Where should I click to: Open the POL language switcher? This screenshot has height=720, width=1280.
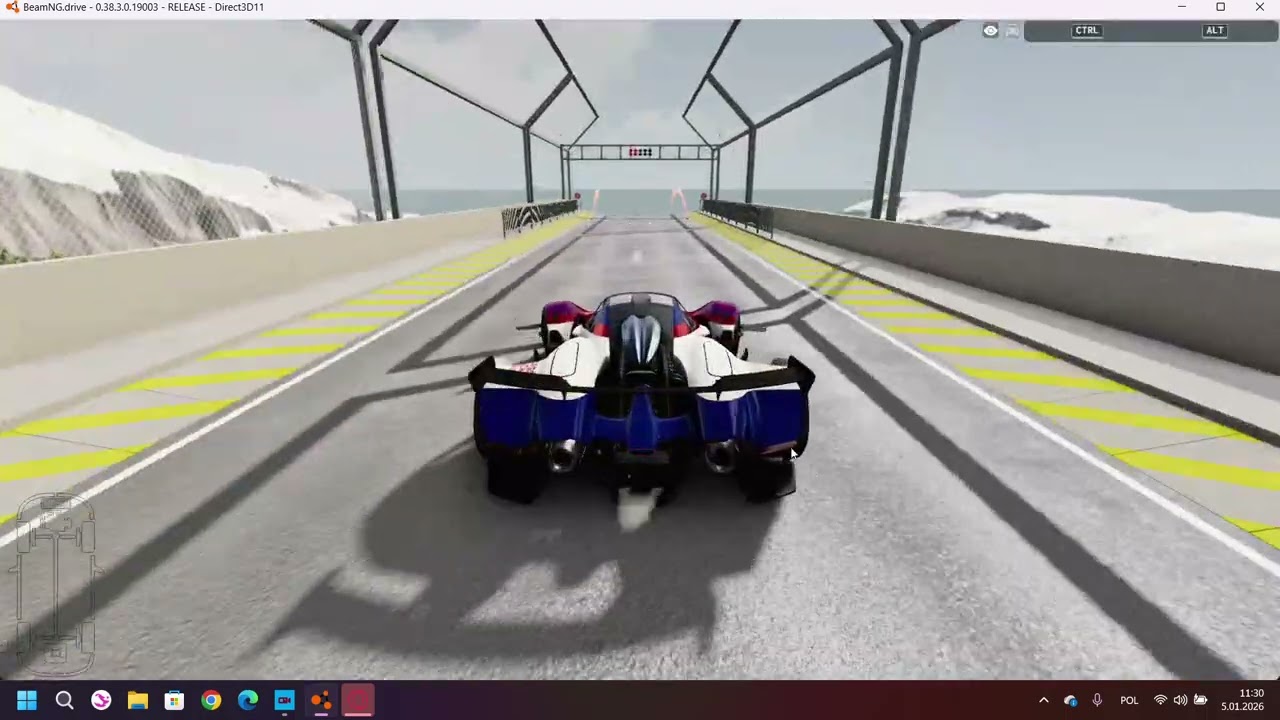(x=1129, y=701)
